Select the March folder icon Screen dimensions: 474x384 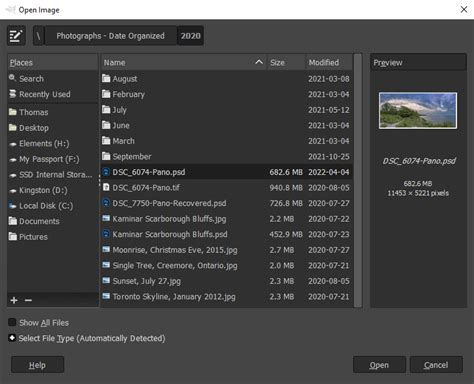106,141
